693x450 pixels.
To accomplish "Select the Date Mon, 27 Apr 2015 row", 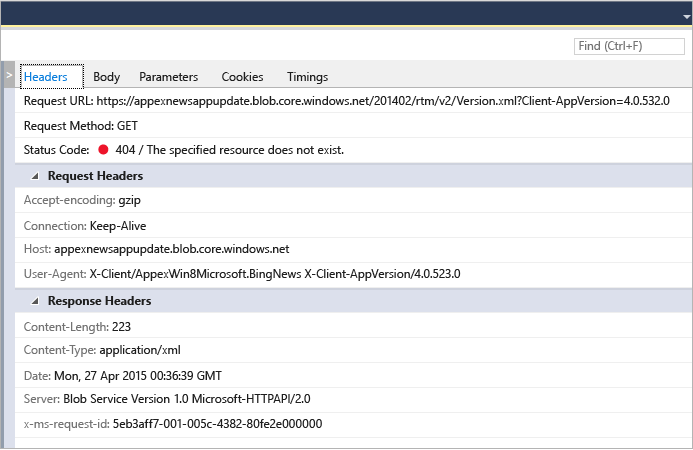I will [354, 376].
